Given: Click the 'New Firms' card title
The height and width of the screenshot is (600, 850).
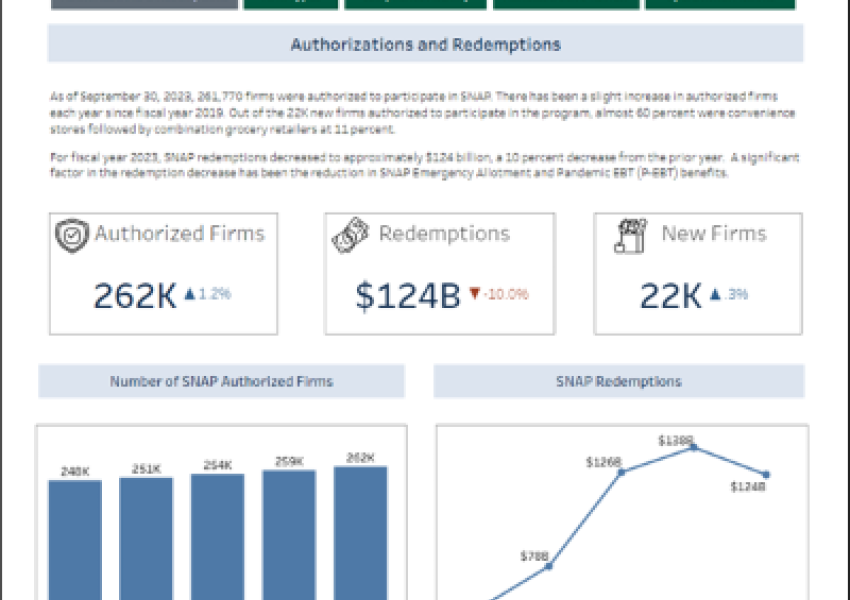Looking at the screenshot, I should tap(714, 234).
